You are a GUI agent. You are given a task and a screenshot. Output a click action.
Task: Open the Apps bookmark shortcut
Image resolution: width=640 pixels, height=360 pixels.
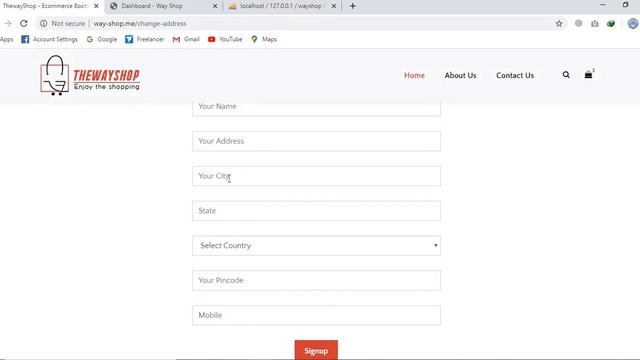[x=7, y=39]
